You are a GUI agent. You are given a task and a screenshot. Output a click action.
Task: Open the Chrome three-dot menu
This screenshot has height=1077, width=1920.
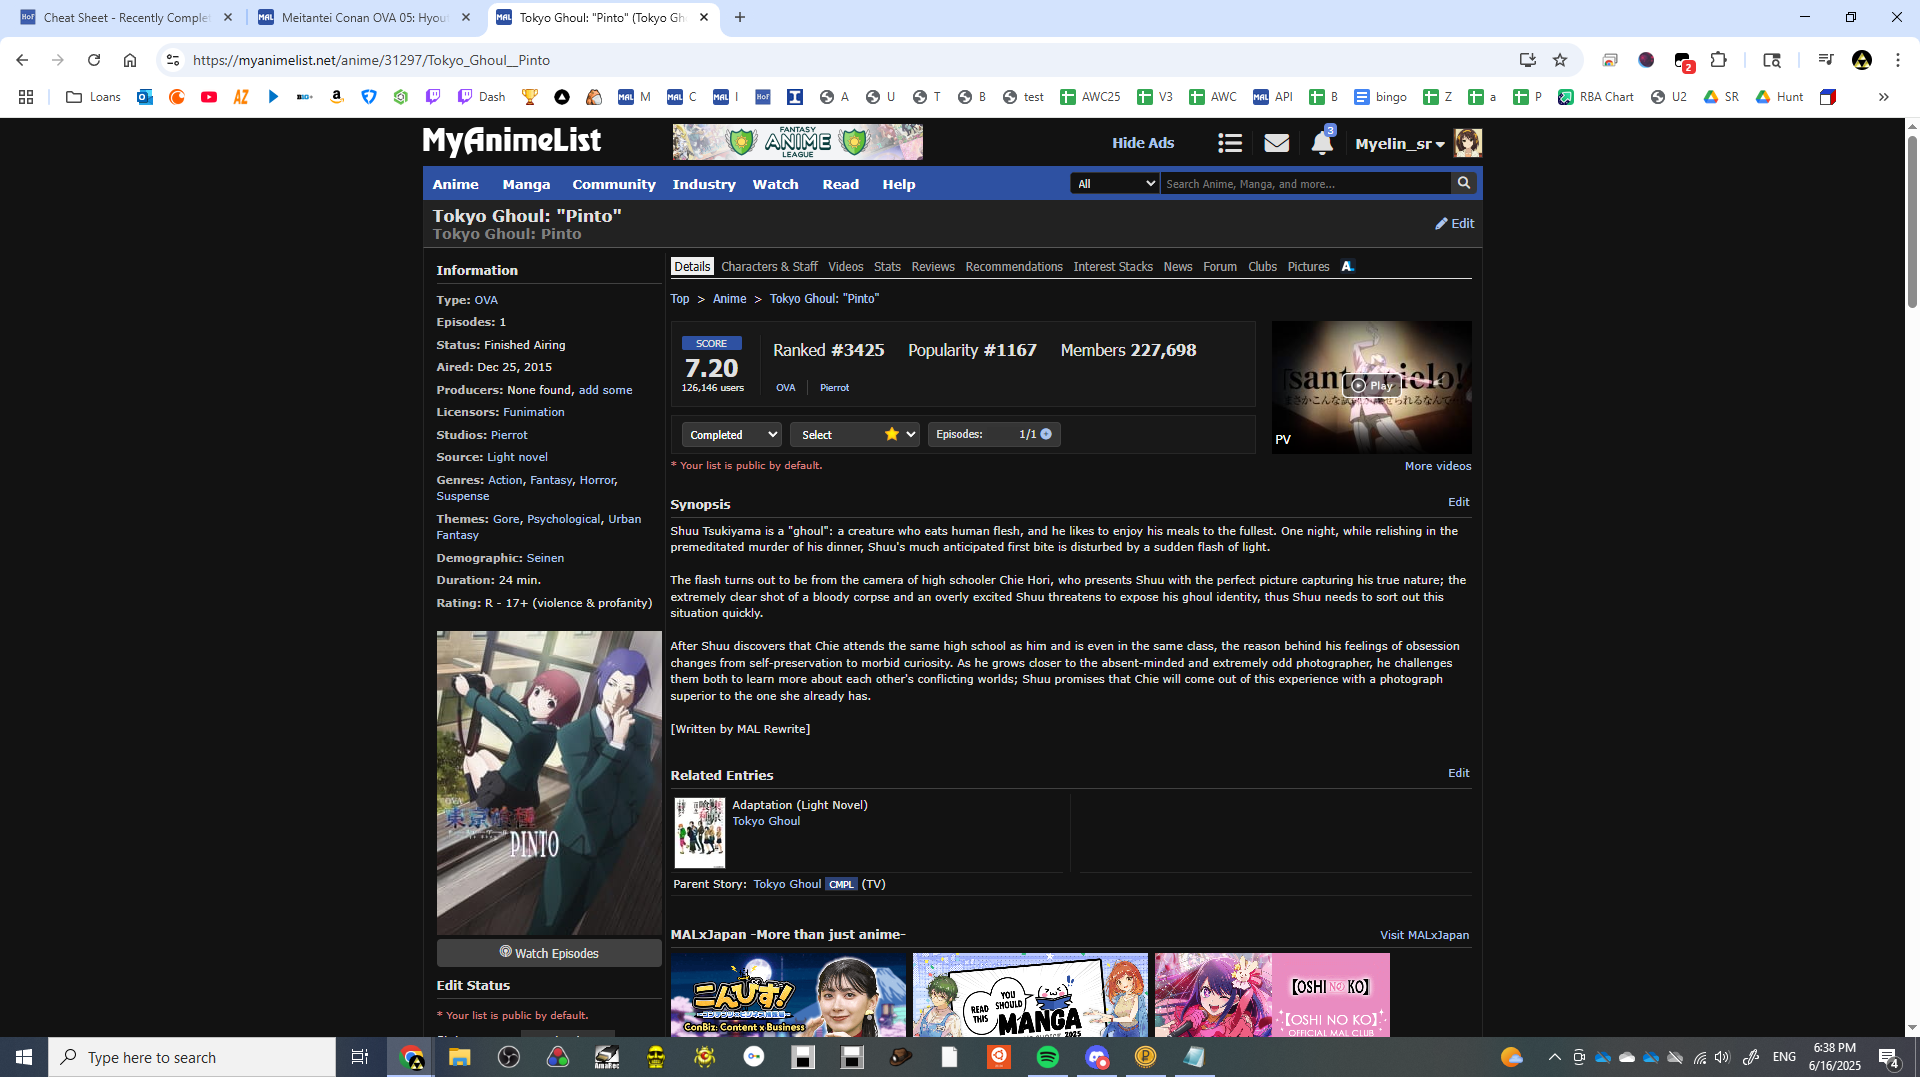[x=1897, y=60]
